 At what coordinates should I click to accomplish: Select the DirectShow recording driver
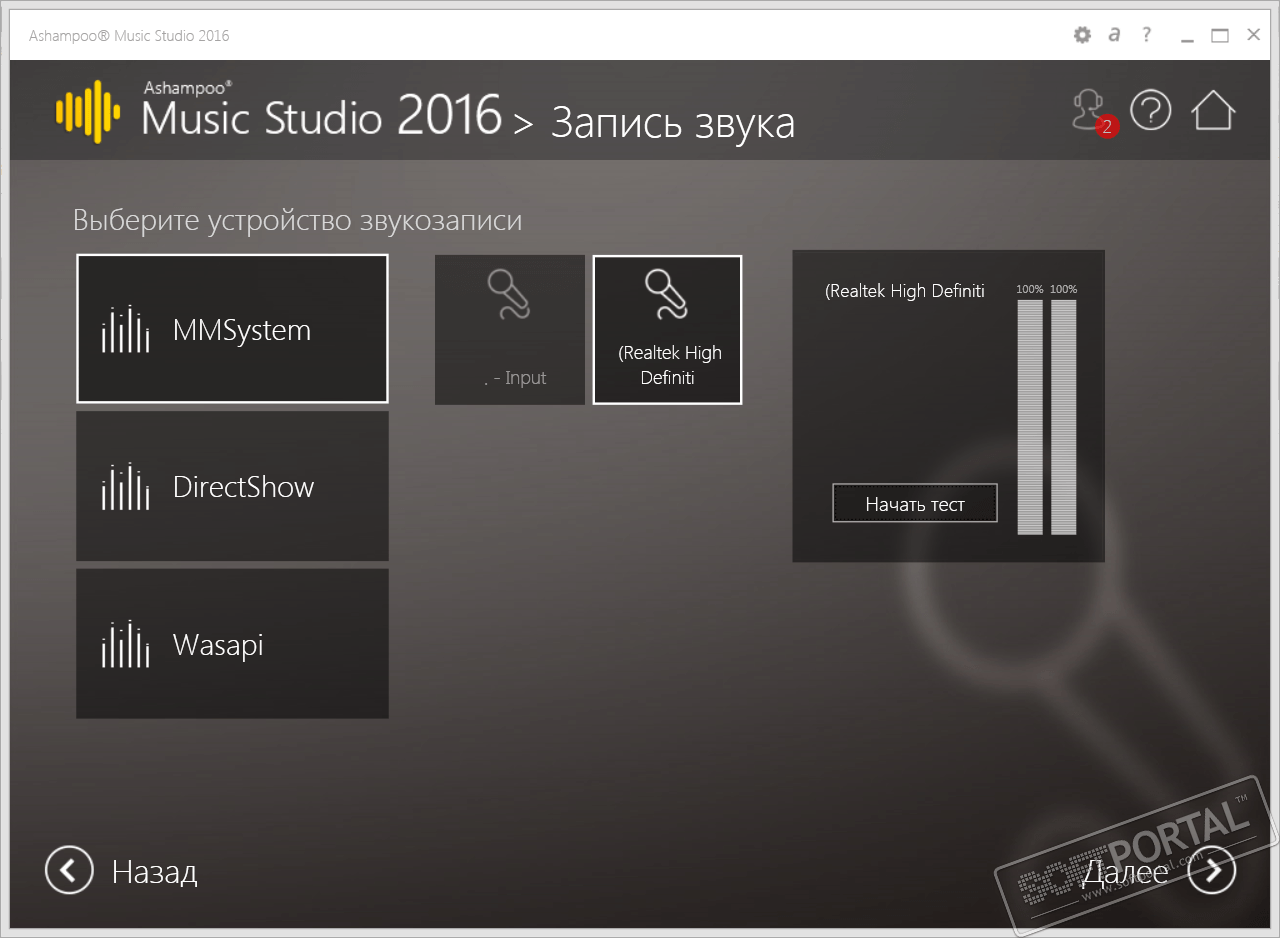232,486
